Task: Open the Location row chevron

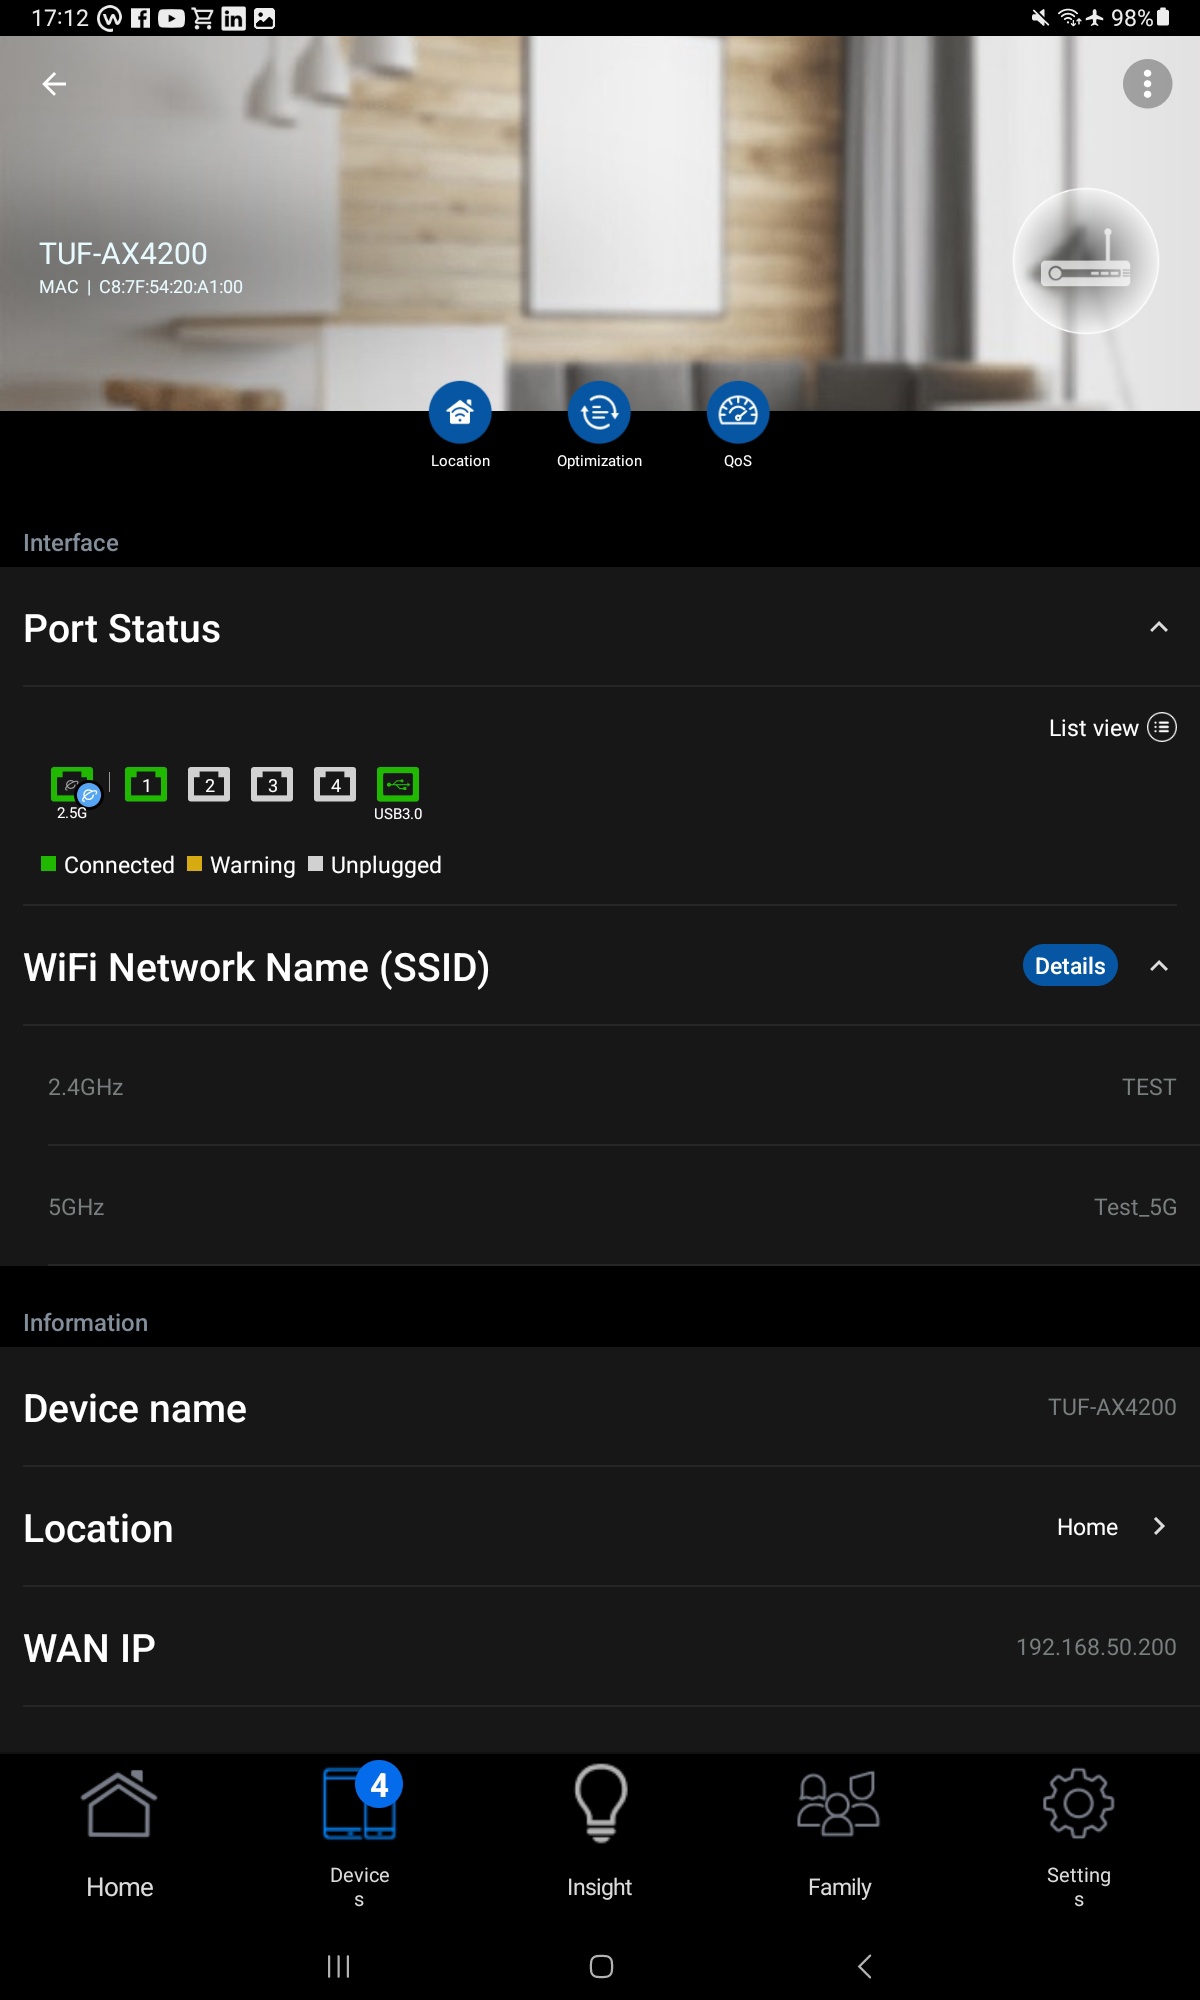Action: coord(1159,1527)
